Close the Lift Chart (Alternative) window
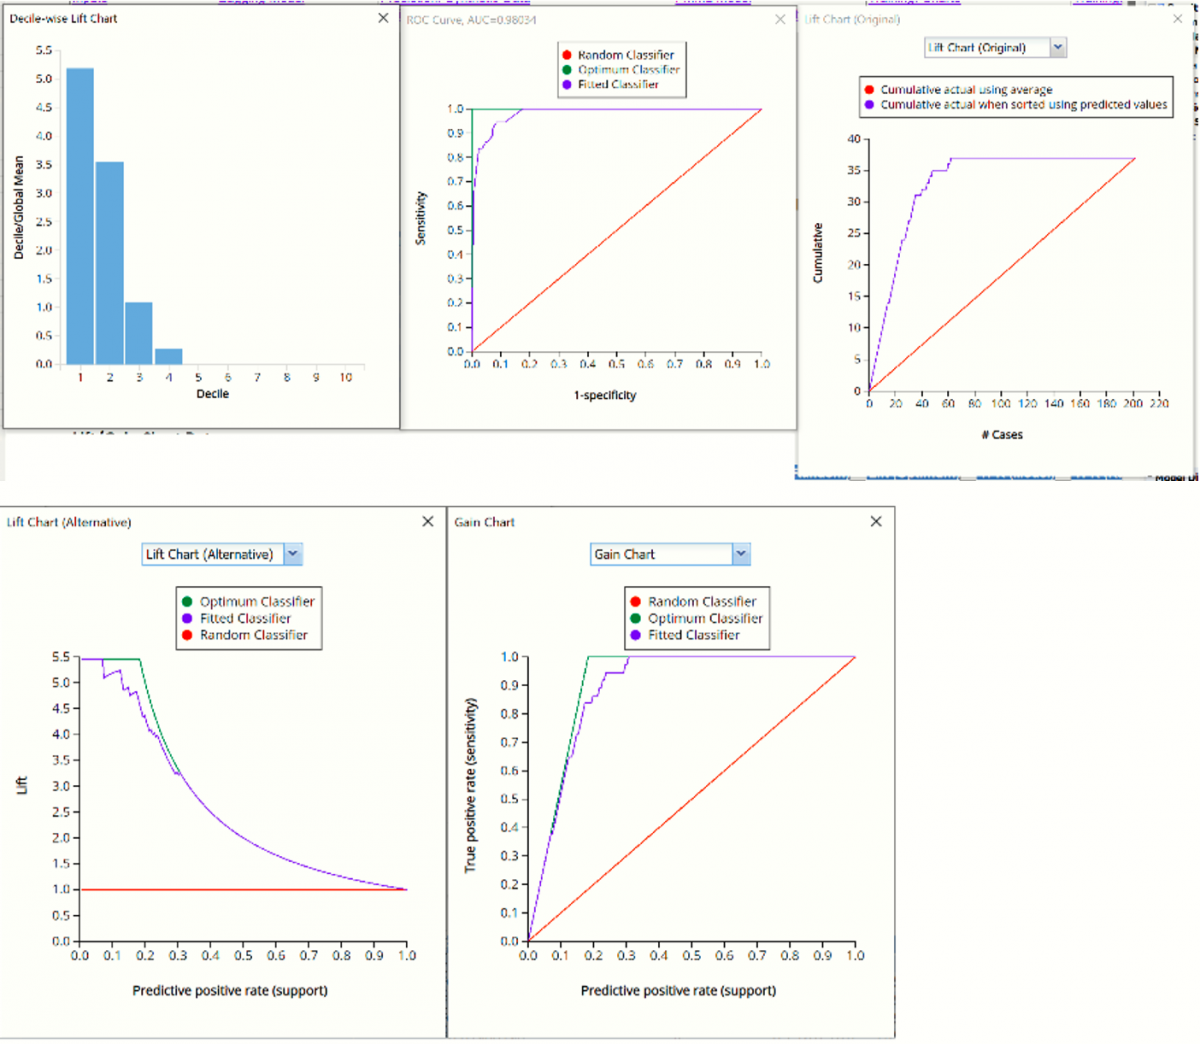The image size is (1200, 1044). 428,522
